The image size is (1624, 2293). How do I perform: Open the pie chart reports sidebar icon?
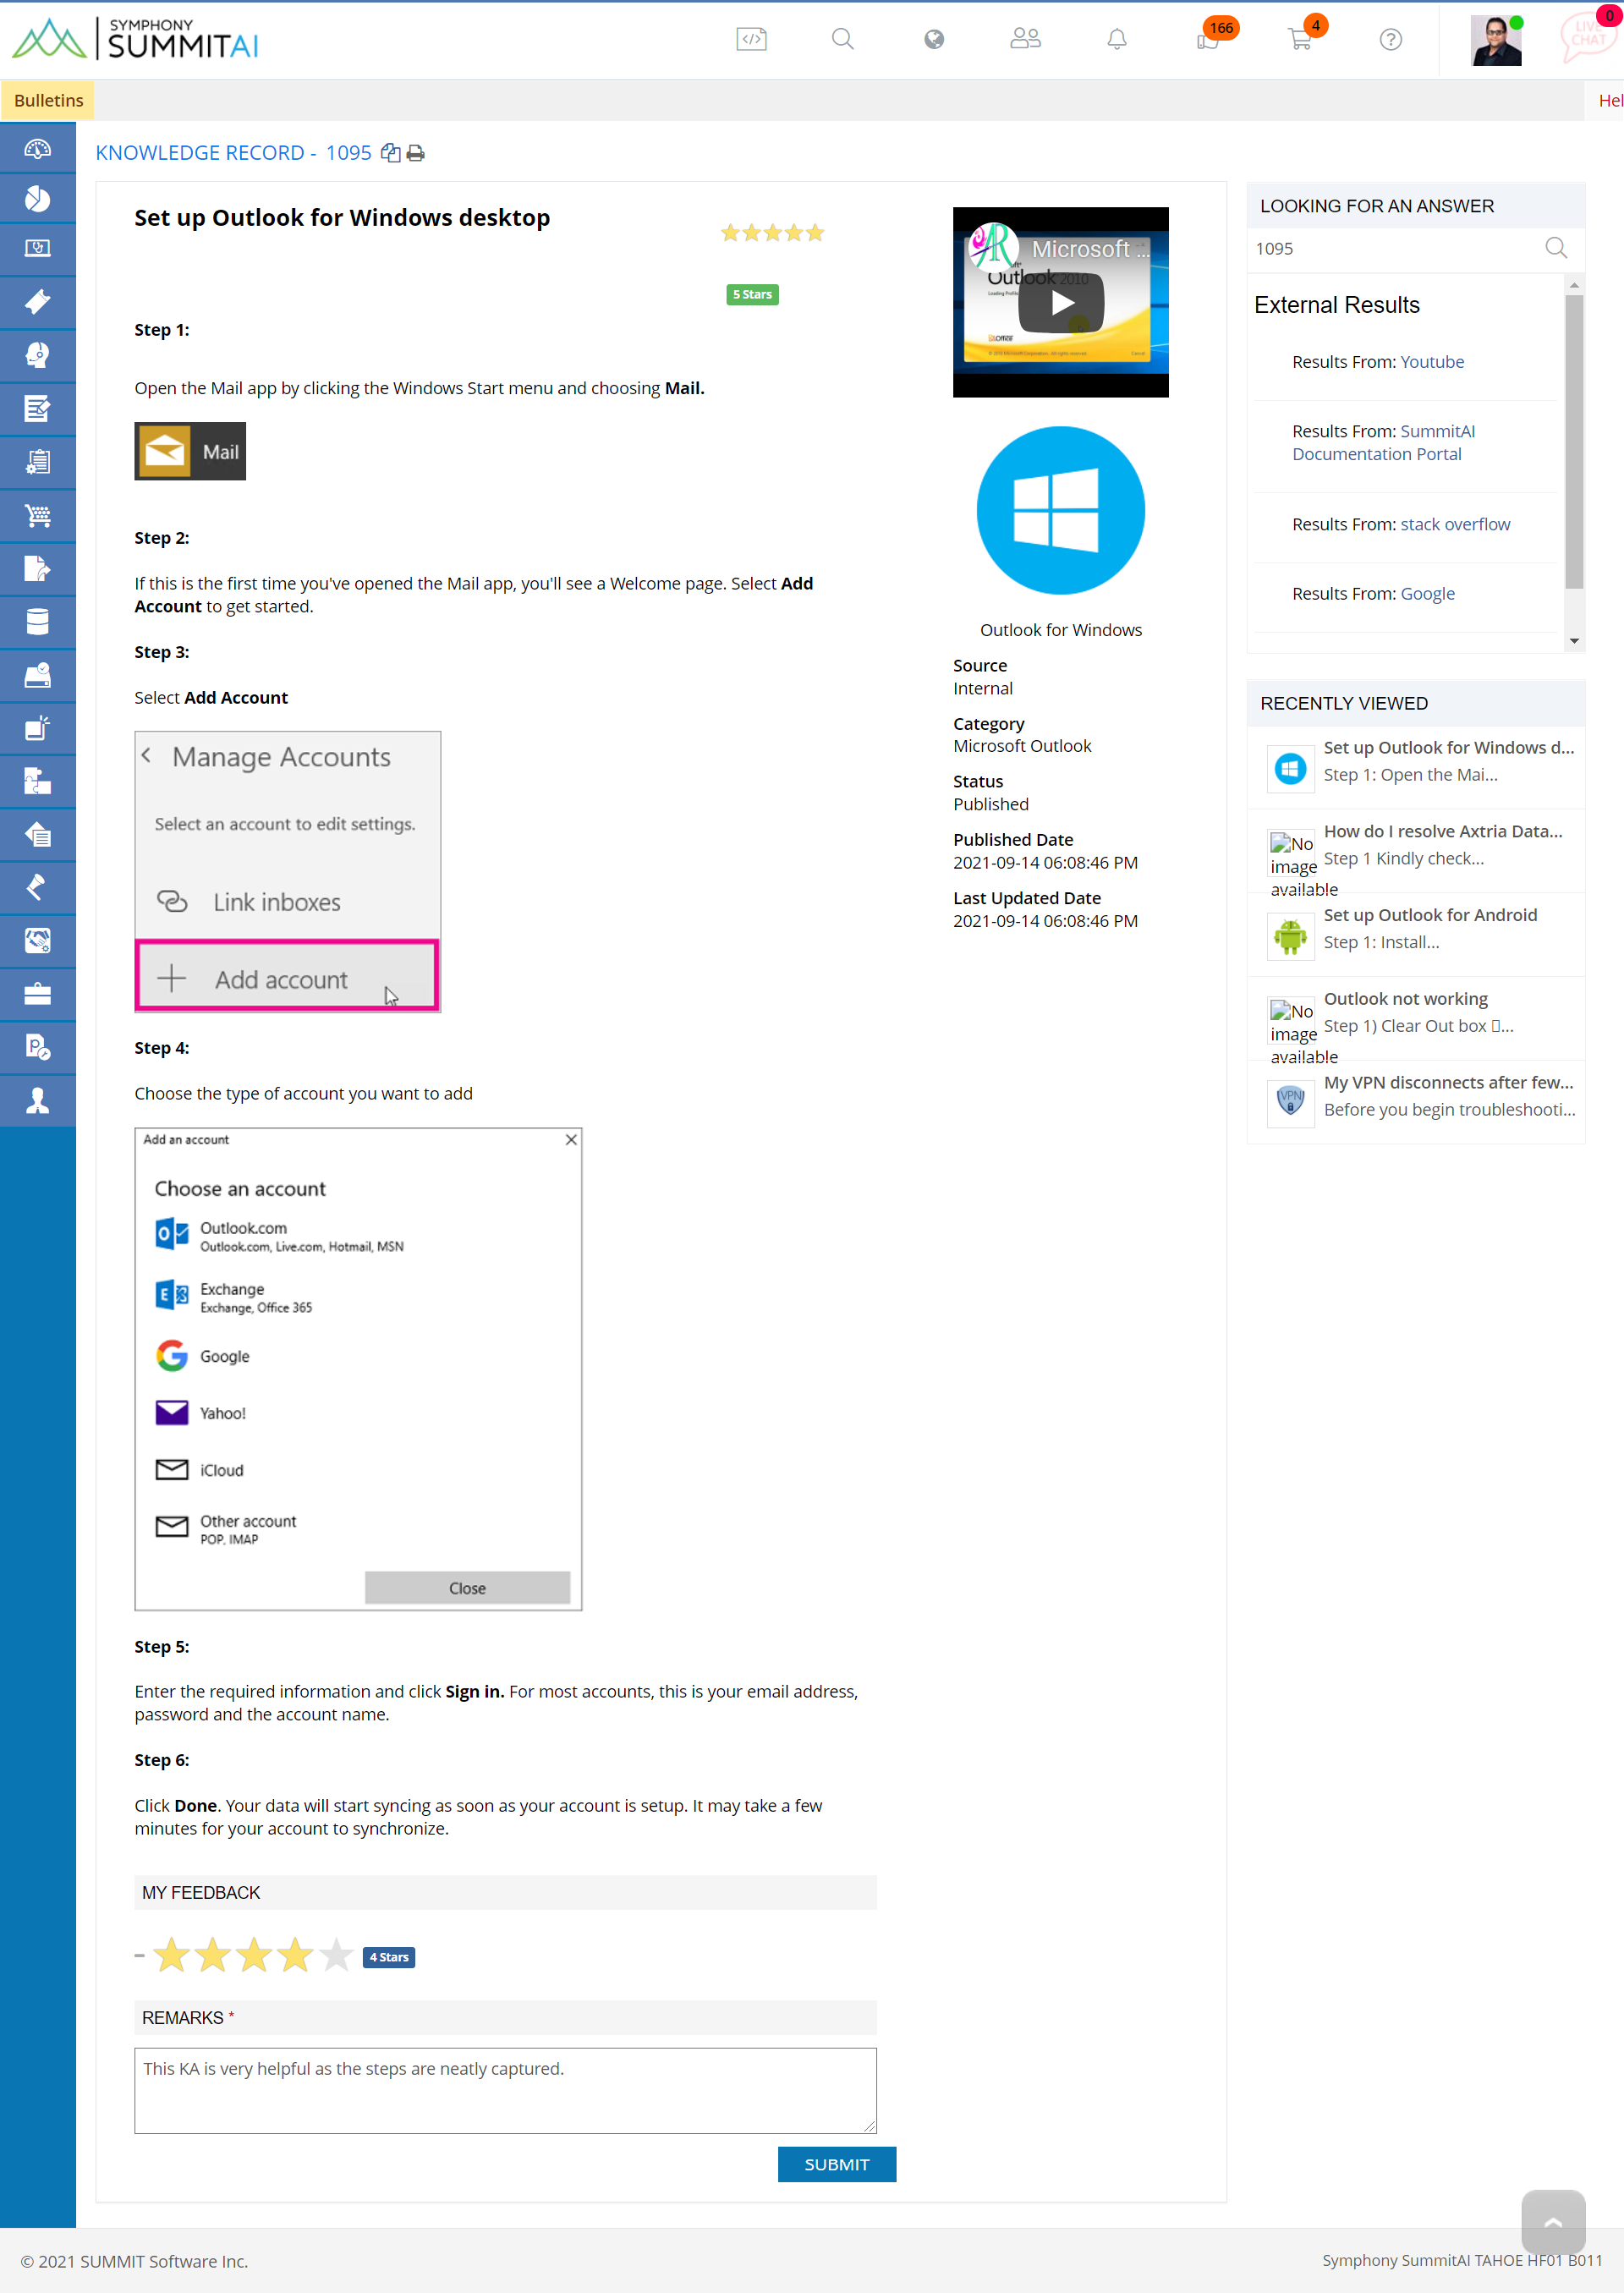[37, 200]
